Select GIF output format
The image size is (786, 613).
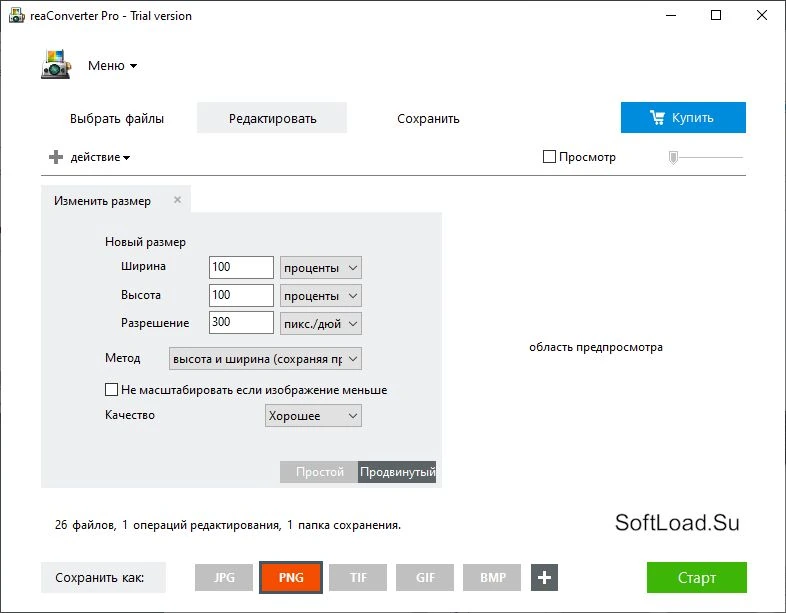tap(425, 577)
